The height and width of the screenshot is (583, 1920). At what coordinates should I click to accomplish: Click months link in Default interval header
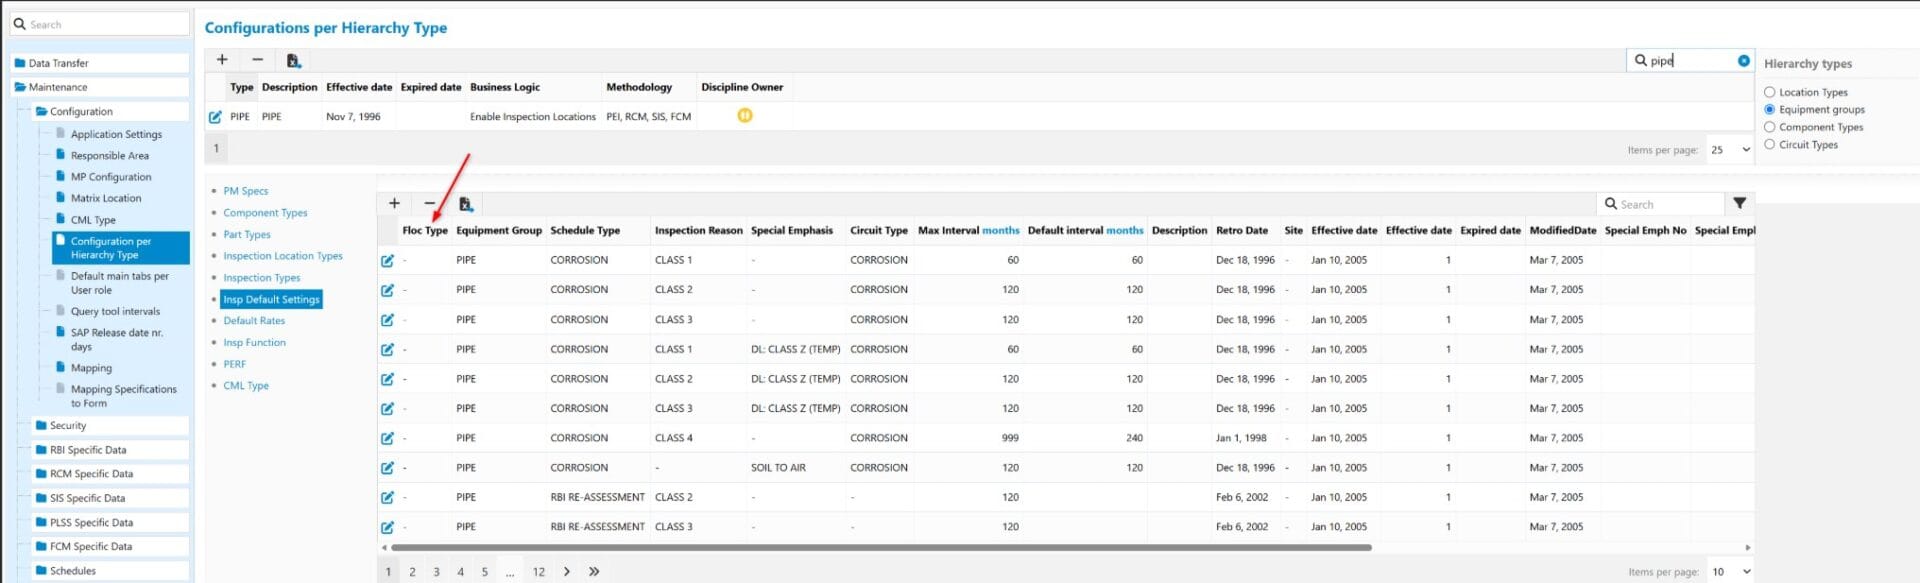(x=1125, y=231)
